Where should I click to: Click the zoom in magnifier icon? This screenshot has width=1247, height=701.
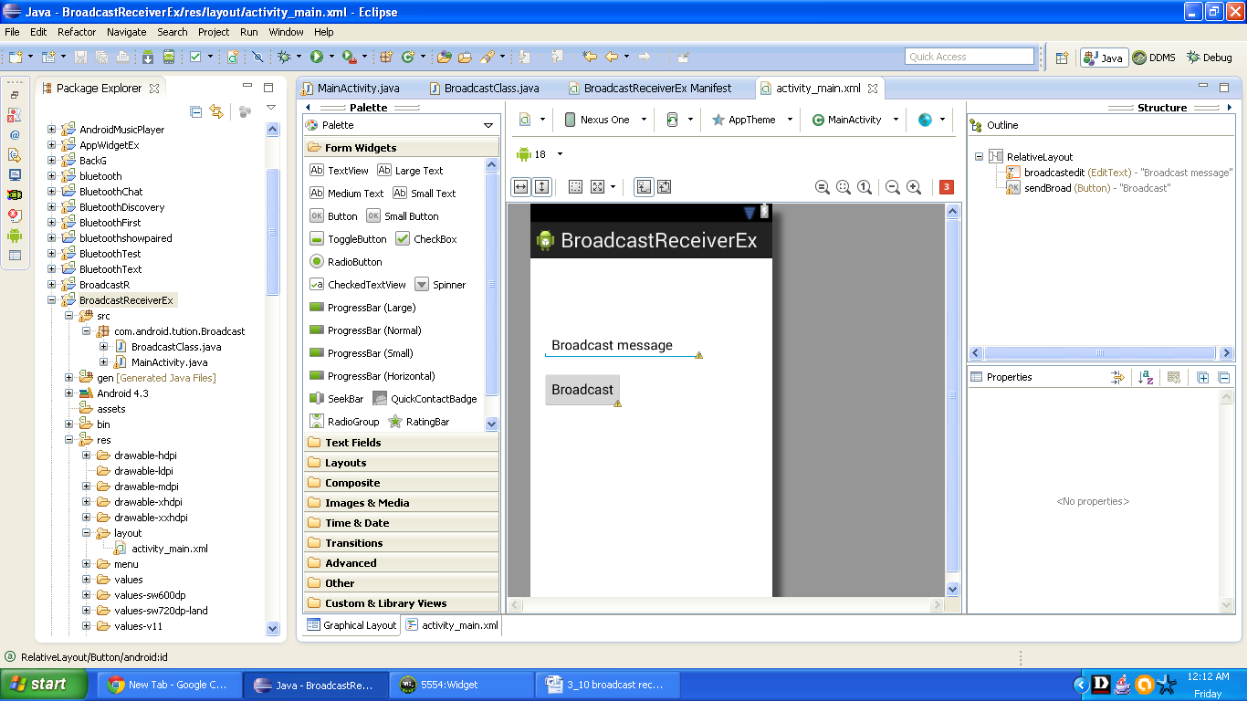pyautogui.click(x=913, y=187)
